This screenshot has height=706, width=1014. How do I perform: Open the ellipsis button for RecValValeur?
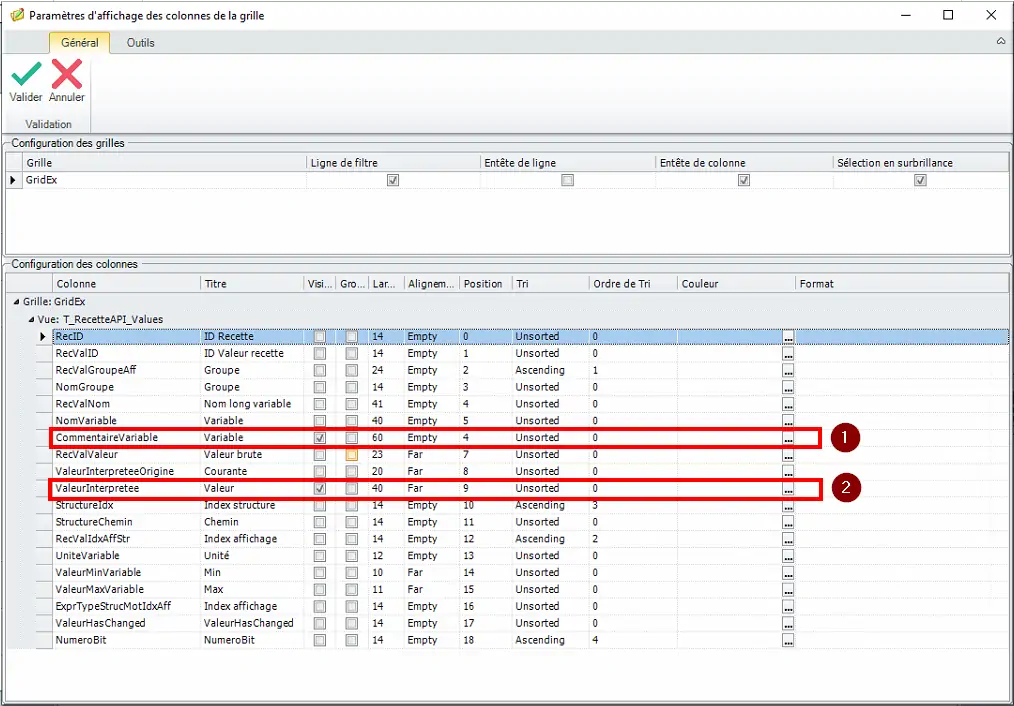tap(788, 455)
